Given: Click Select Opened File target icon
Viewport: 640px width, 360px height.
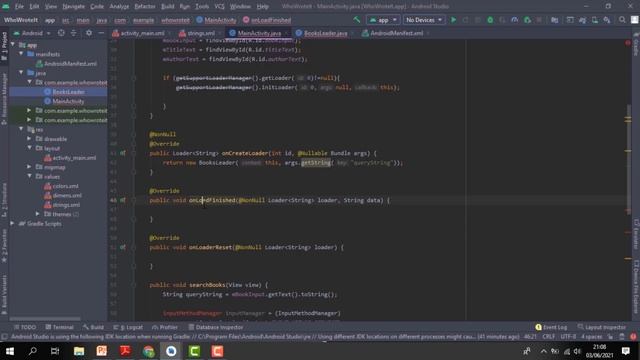Looking at the screenshot, I should pyautogui.click(x=61, y=33).
